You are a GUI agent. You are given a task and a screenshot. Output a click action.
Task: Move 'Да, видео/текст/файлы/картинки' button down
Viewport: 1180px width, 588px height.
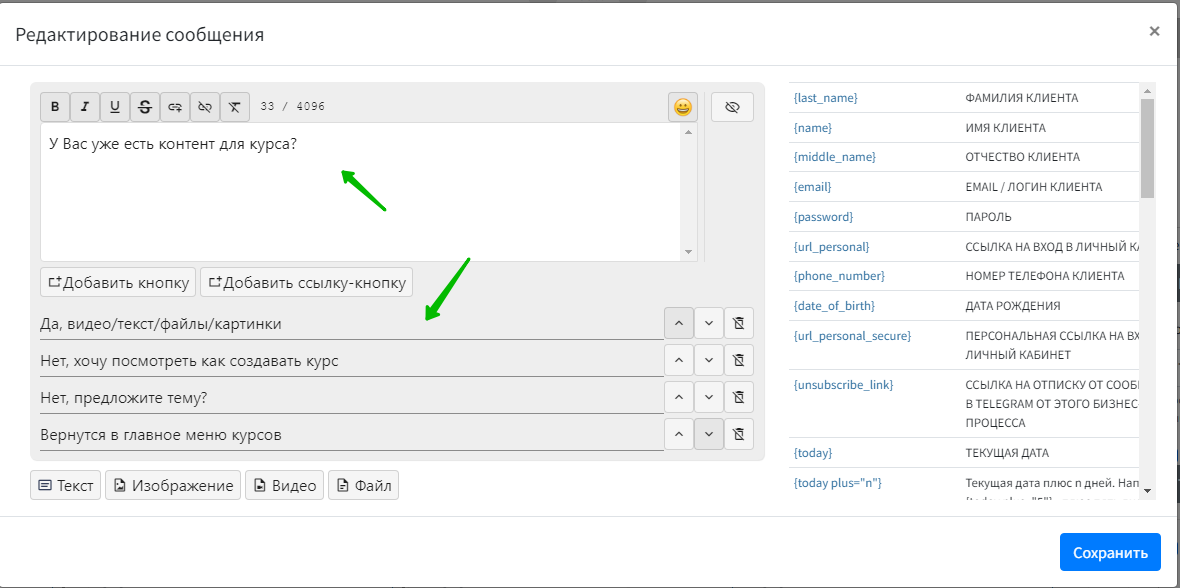[709, 323]
